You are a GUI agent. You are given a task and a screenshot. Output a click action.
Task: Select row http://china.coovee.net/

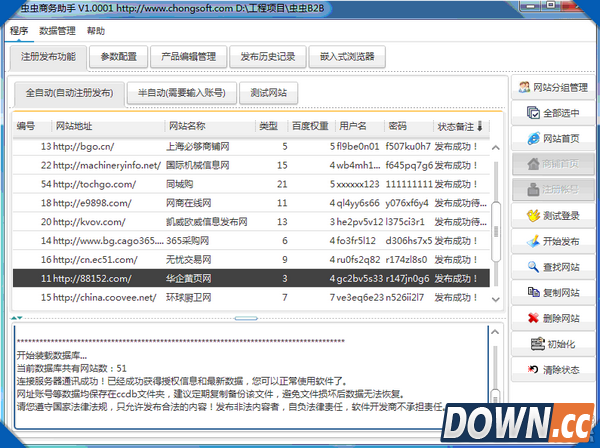[251, 297]
